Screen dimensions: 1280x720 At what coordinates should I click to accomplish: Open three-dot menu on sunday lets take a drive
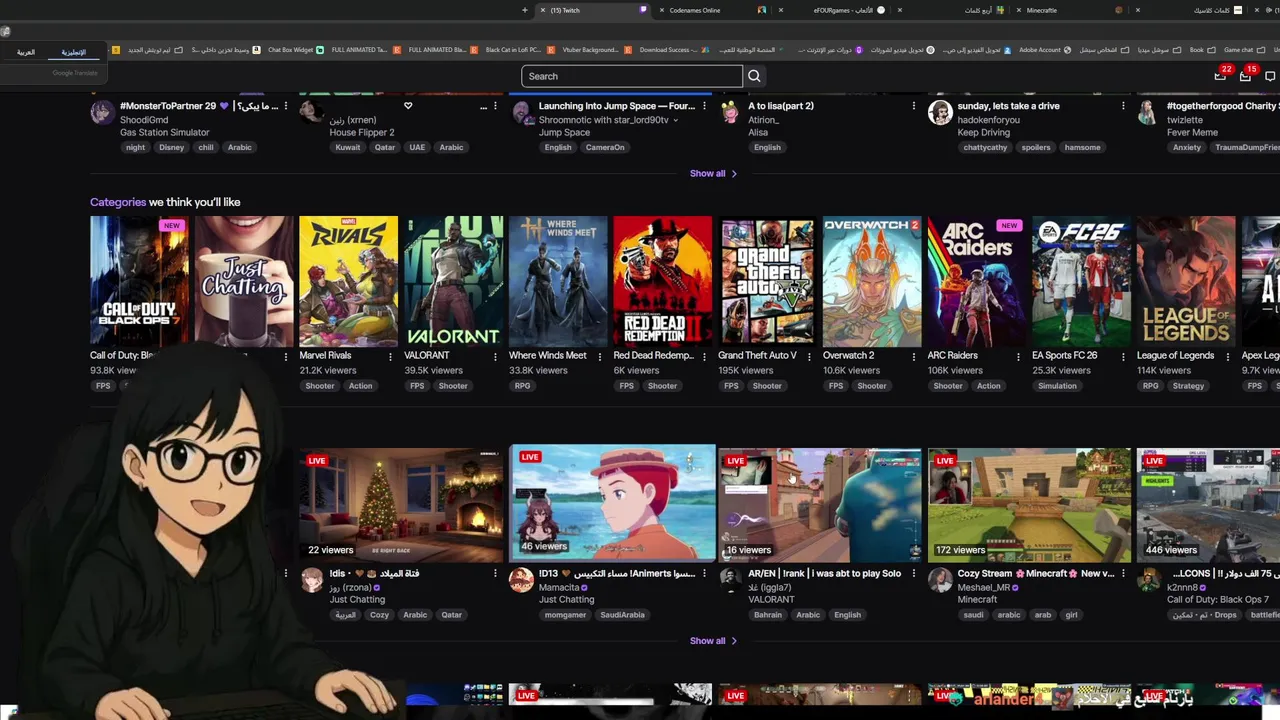1123,106
